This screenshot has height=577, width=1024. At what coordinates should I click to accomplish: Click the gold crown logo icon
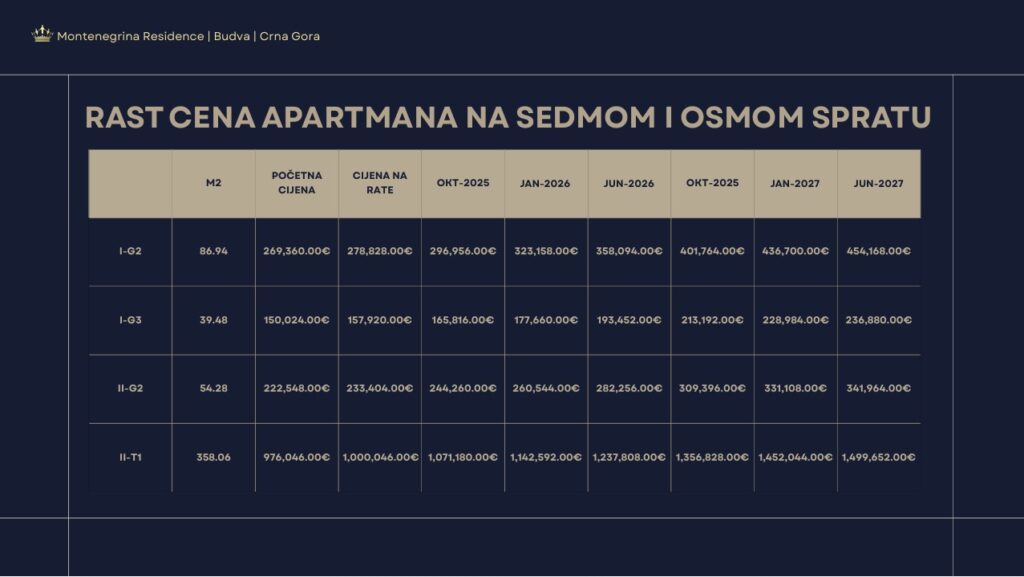42,34
